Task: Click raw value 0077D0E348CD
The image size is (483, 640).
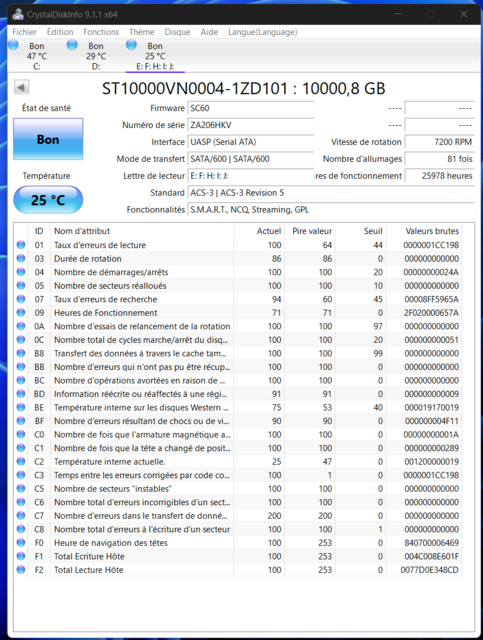Action: (x=430, y=570)
